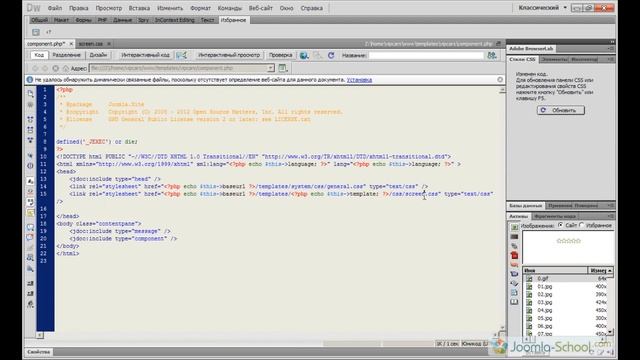Click the Expand All icon
Screen dimensions: 640x360
31,140
